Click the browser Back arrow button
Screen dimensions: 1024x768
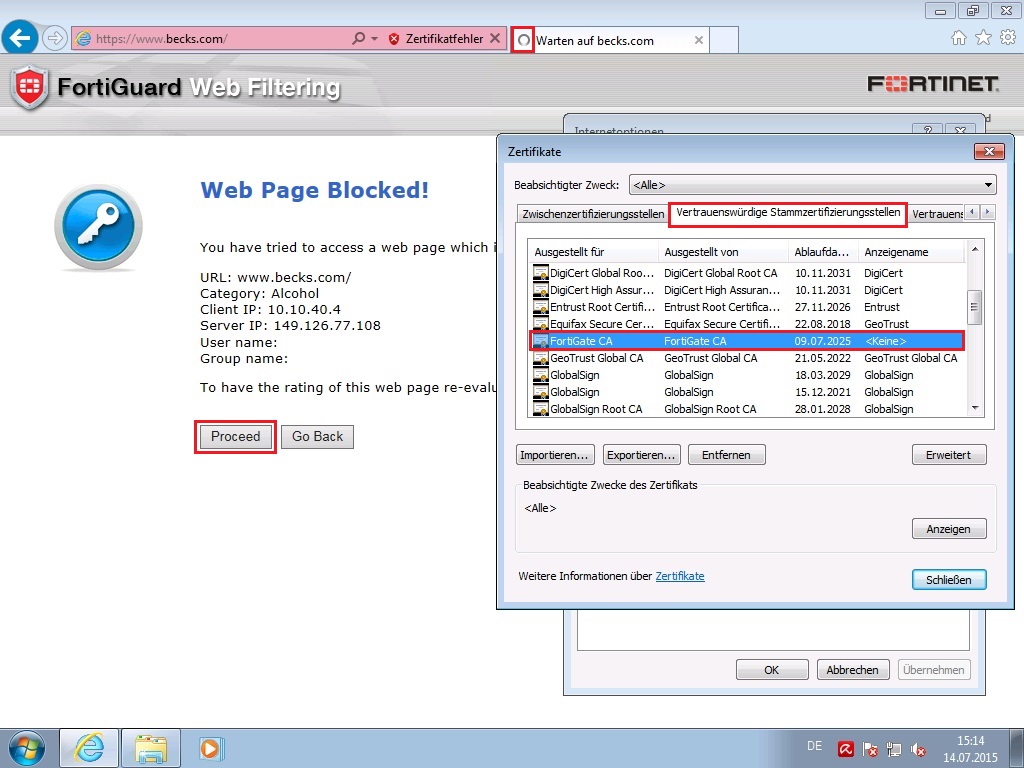click(x=20, y=38)
